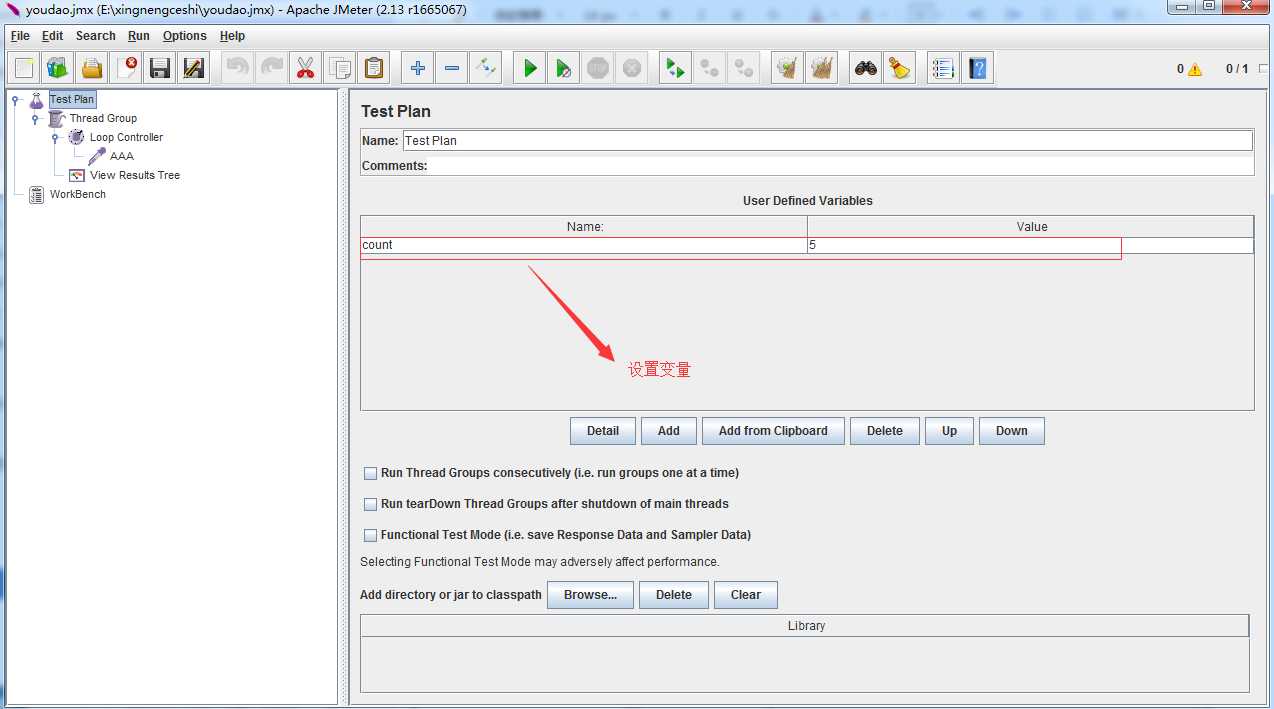Click Delete button under variables table
Image resolution: width=1274 pixels, height=709 pixels.
click(x=885, y=431)
